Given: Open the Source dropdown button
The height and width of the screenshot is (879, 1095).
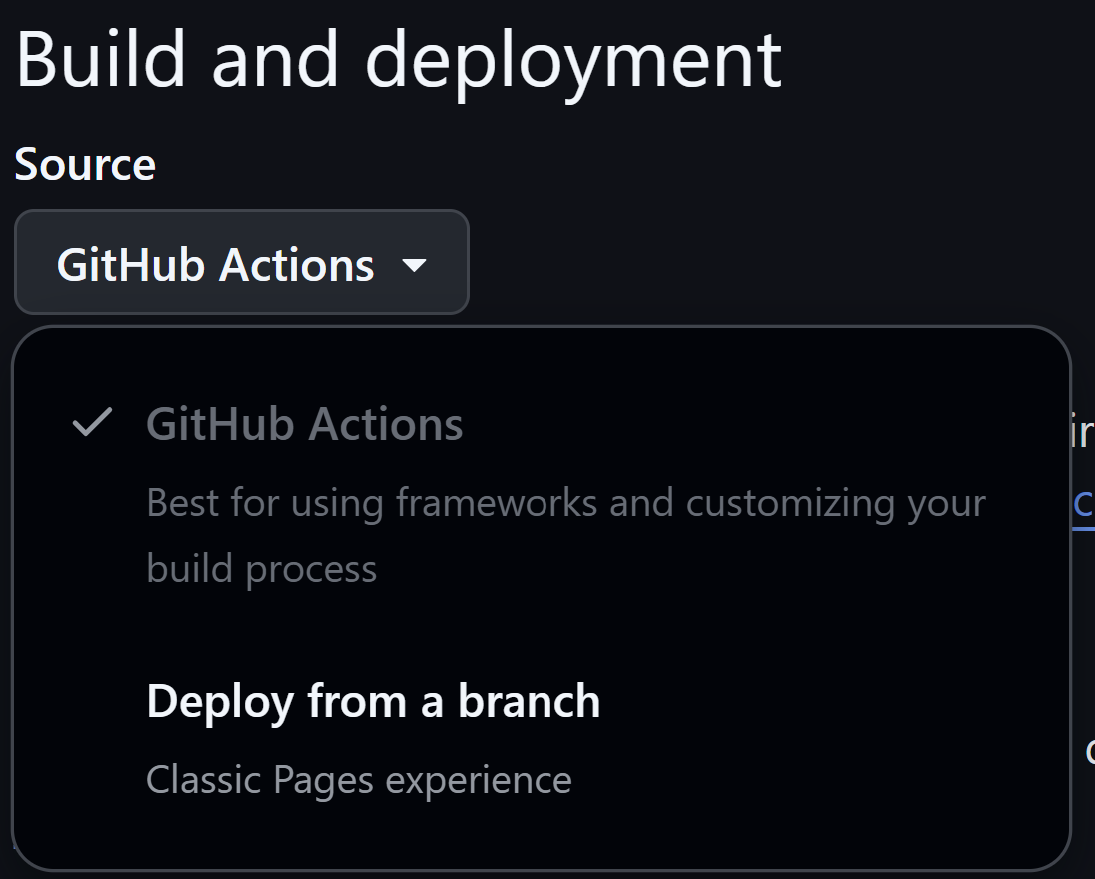Looking at the screenshot, I should coord(241,263).
